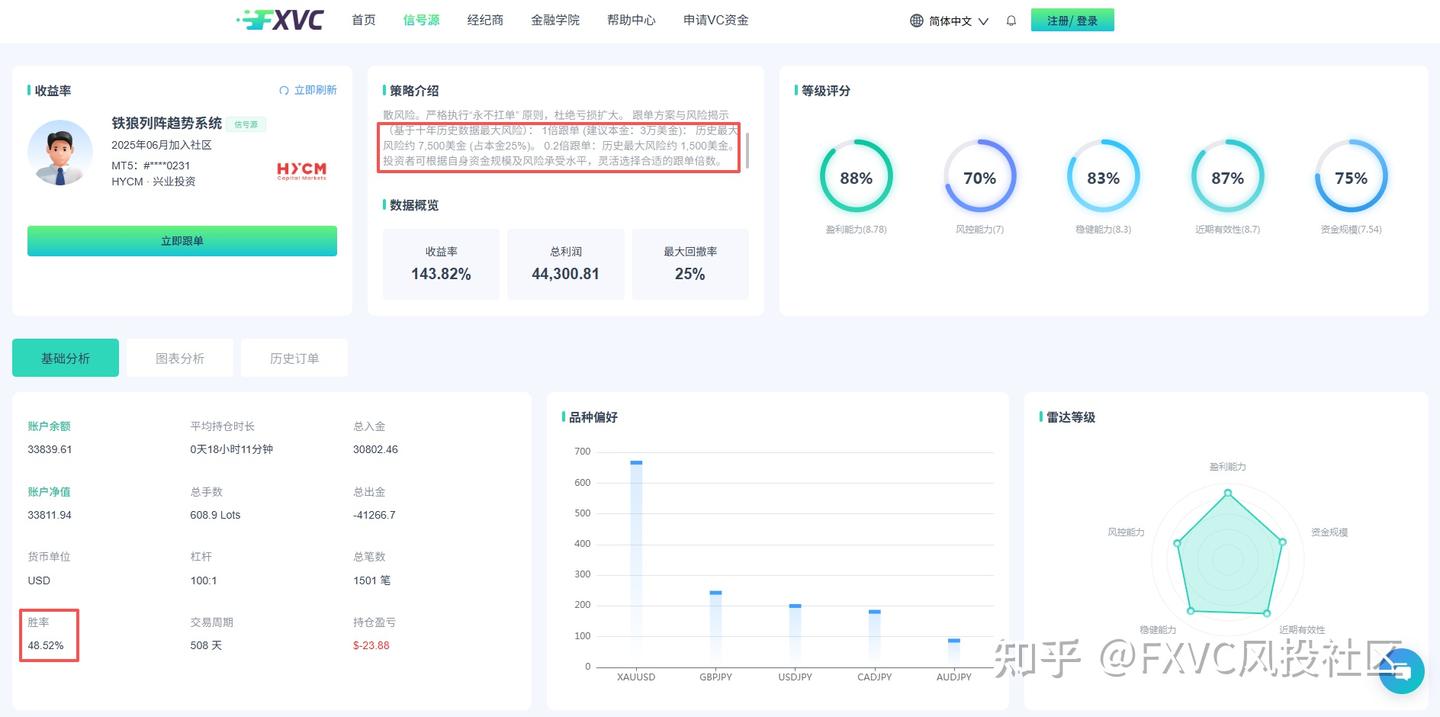
Task: Open the floating chat bubble icon bottom right
Action: point(1401,672)
